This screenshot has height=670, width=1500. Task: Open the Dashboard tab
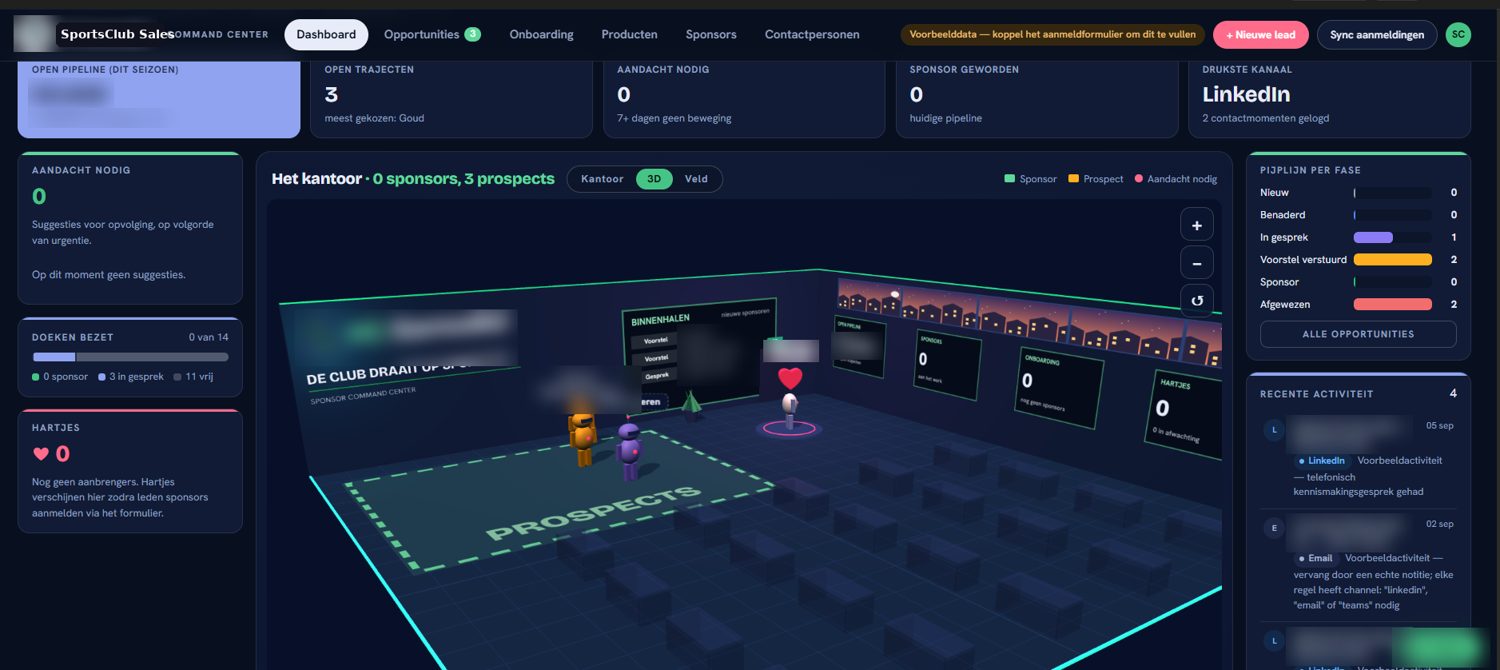click(x=326, y=34)
